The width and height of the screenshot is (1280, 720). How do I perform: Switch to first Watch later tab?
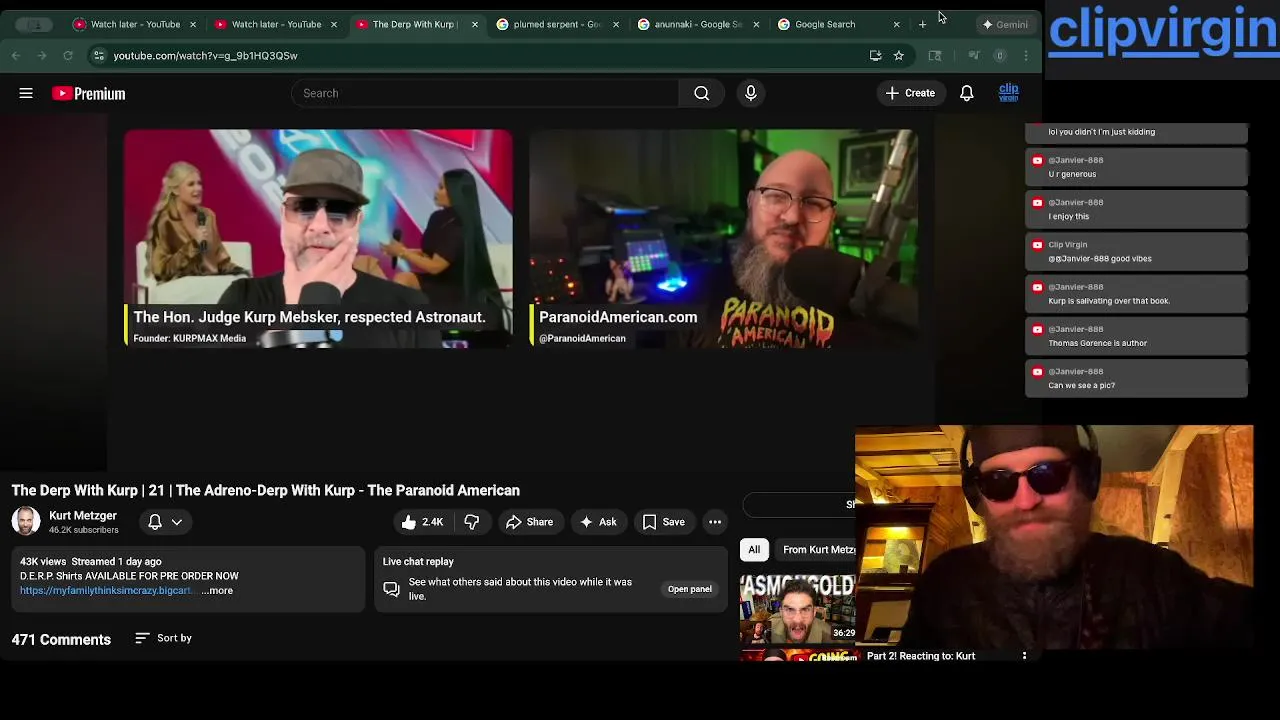[x=135, y=24]
